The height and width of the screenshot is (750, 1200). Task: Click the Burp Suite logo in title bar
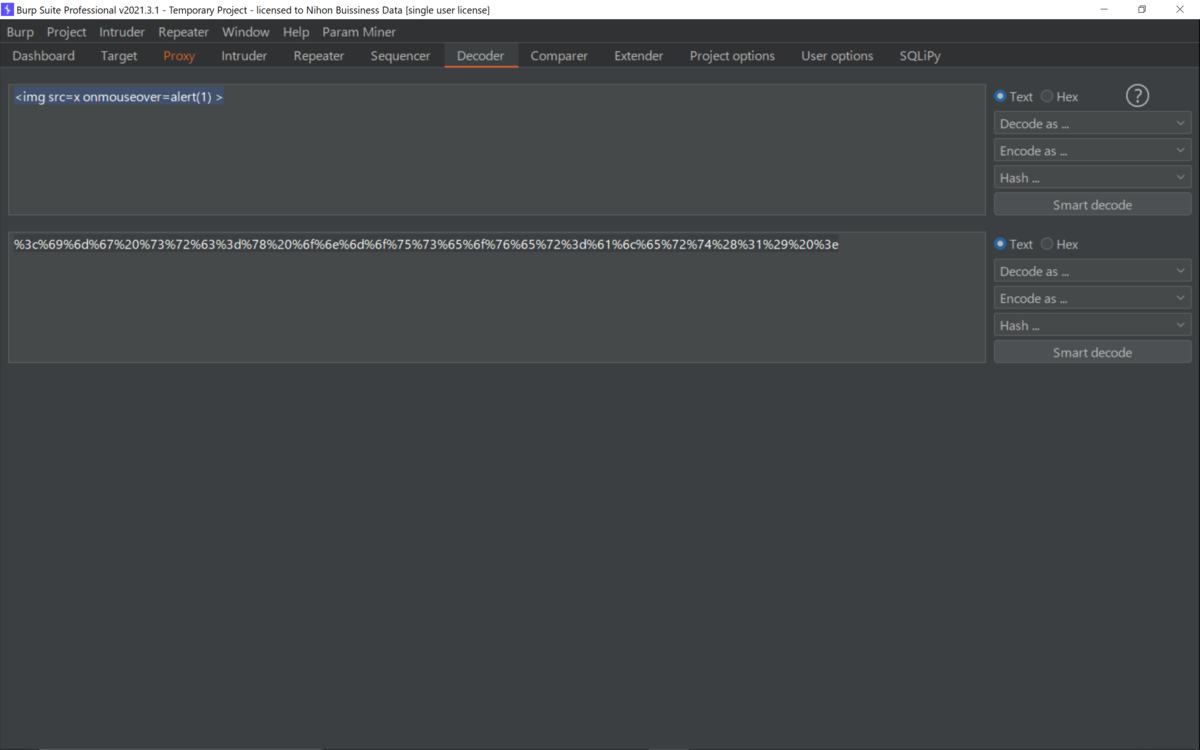7,9
